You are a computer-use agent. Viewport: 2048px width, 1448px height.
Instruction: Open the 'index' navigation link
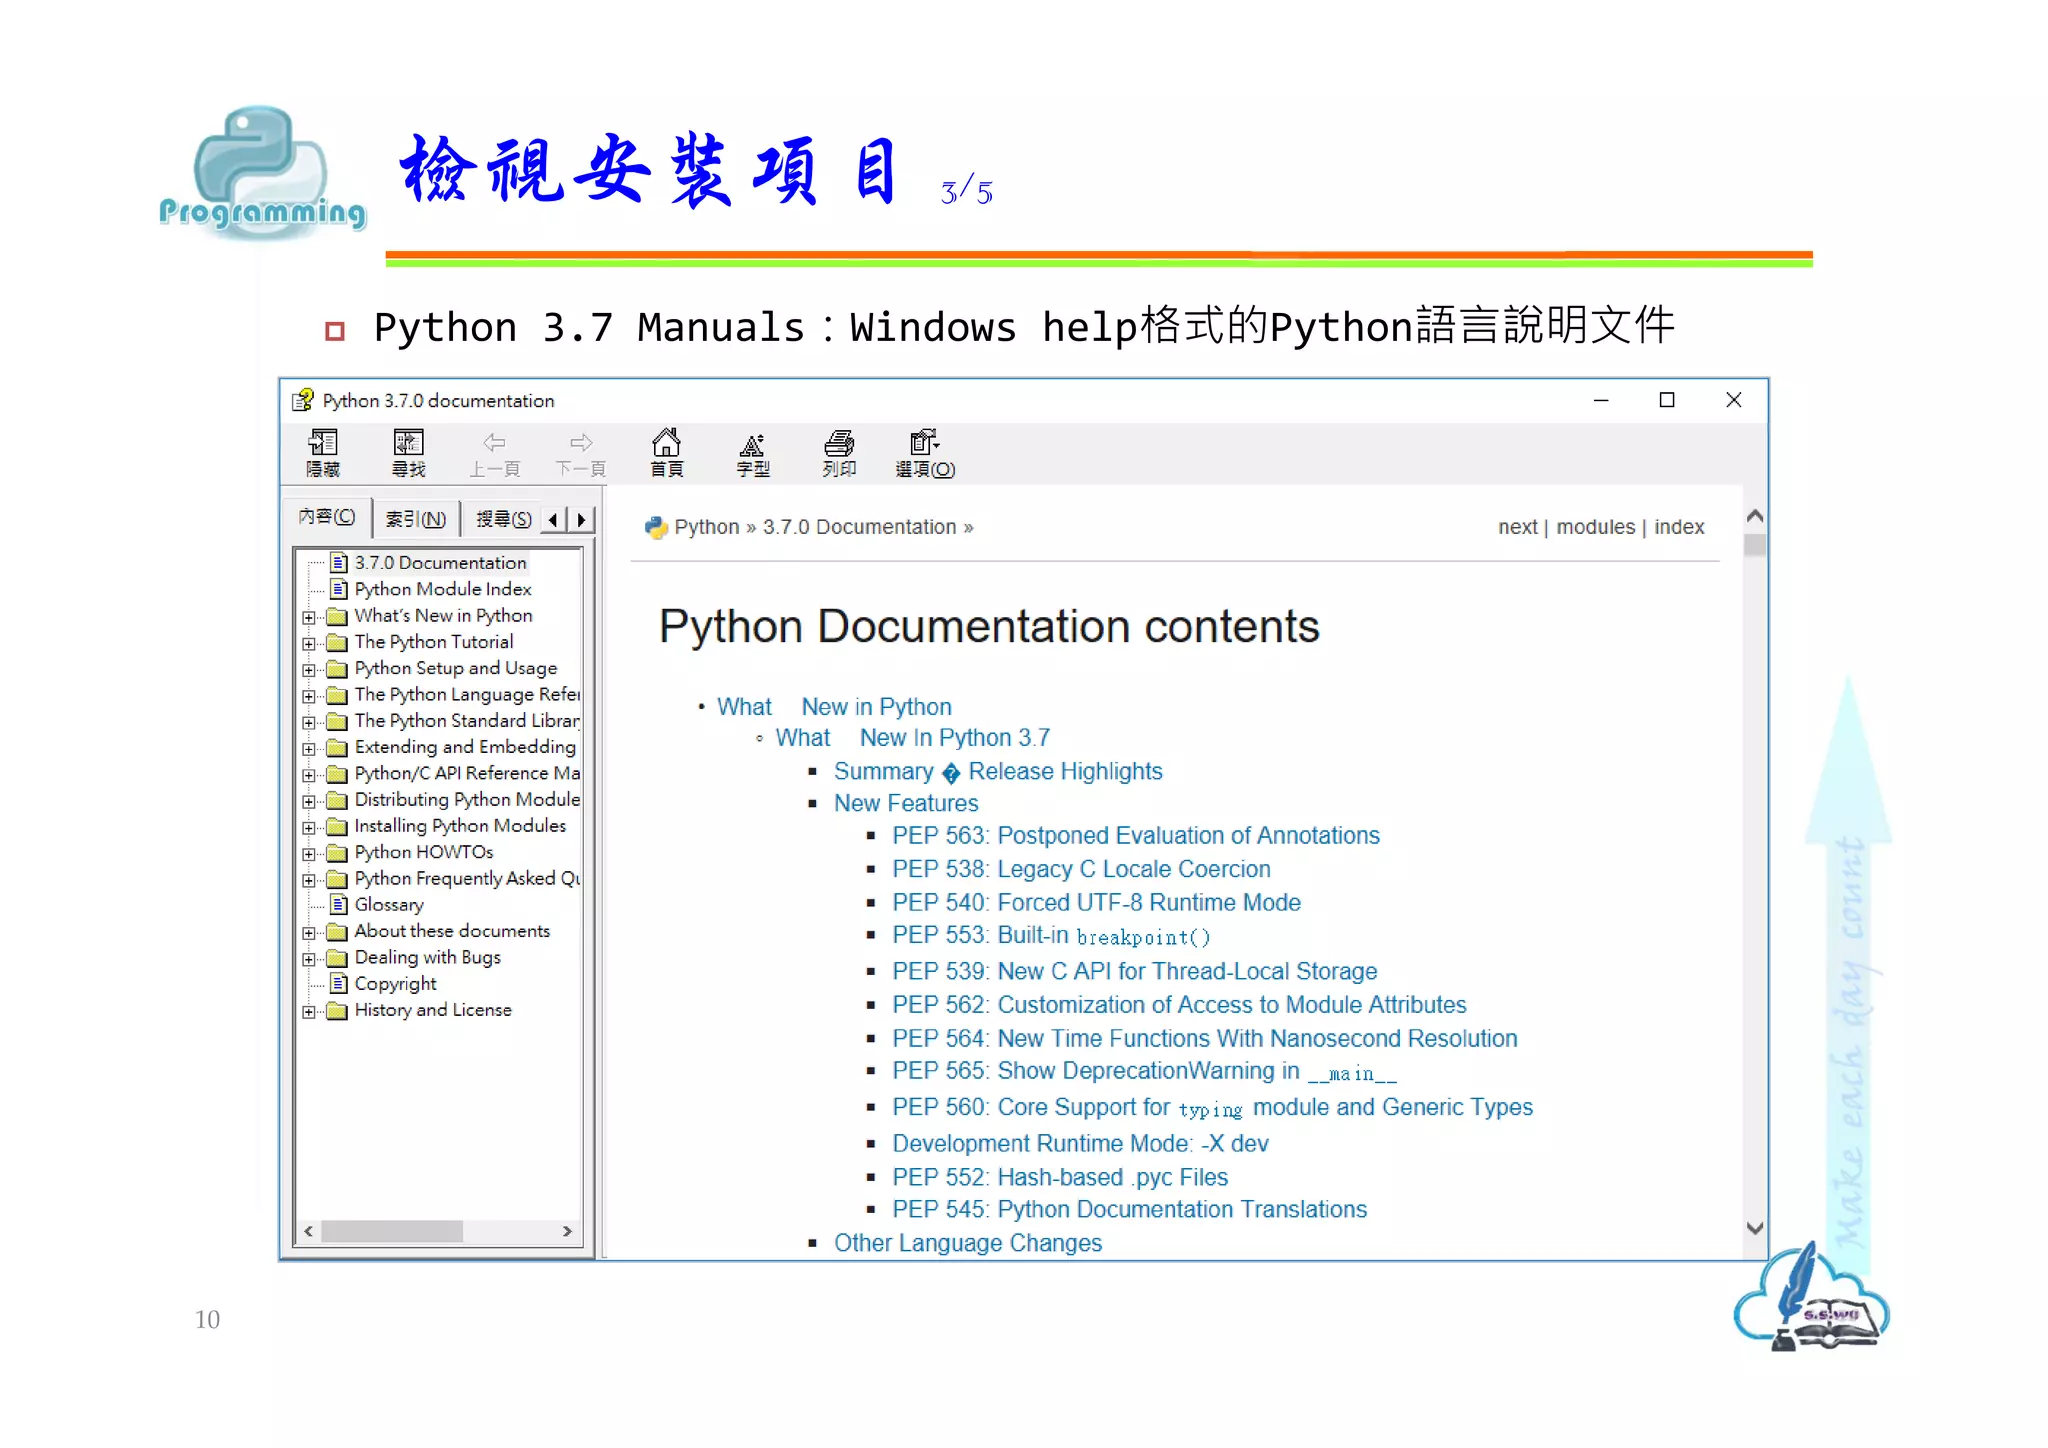(1679, 527)
